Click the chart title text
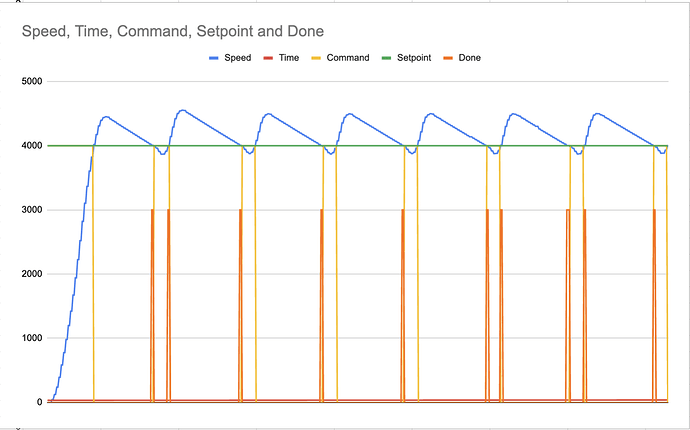 pyautogui.click(x=172, y=32)
